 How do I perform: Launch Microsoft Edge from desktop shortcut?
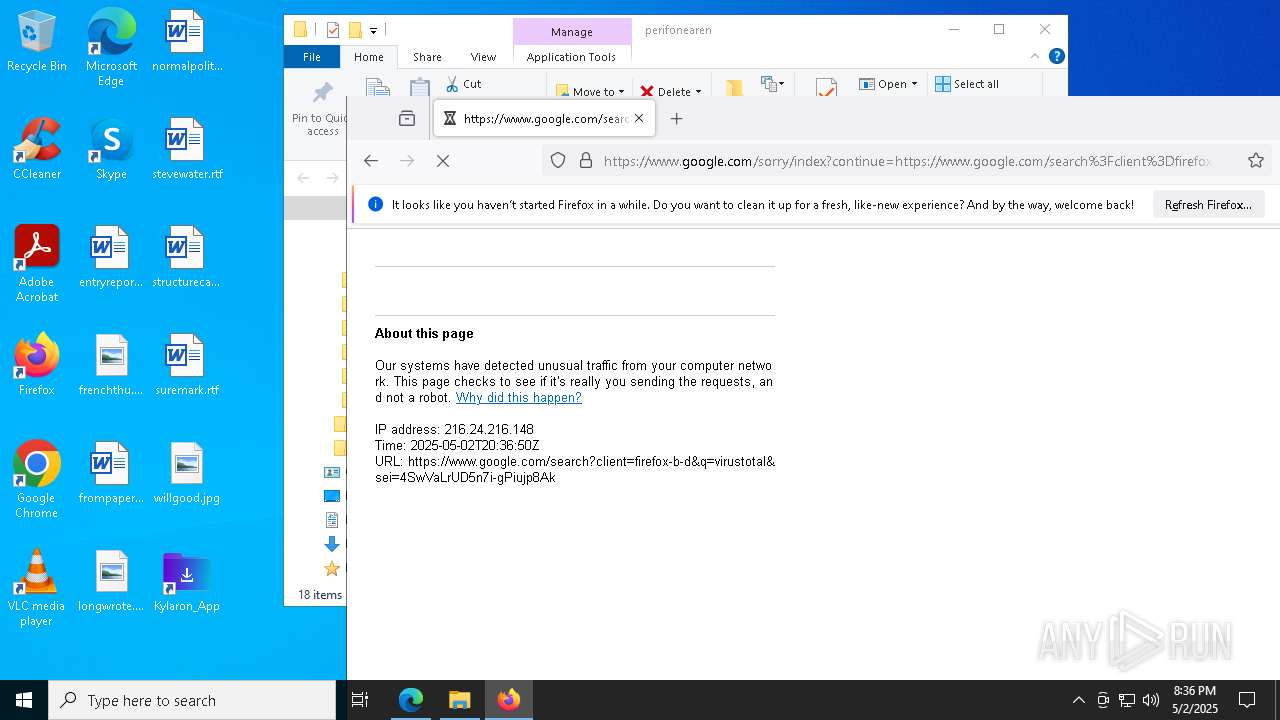coord(111,48)
